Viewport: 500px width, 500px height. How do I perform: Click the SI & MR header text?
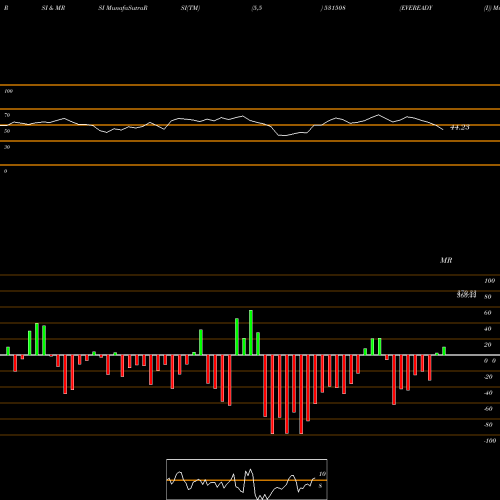click(53, 8)
